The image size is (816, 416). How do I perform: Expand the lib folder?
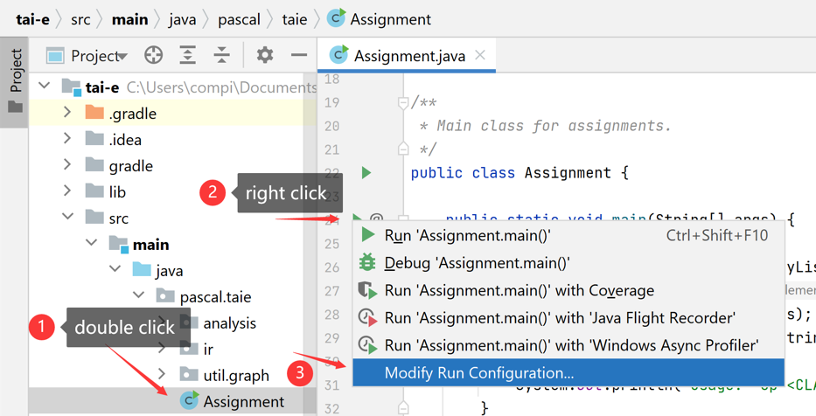click(67, 190)
